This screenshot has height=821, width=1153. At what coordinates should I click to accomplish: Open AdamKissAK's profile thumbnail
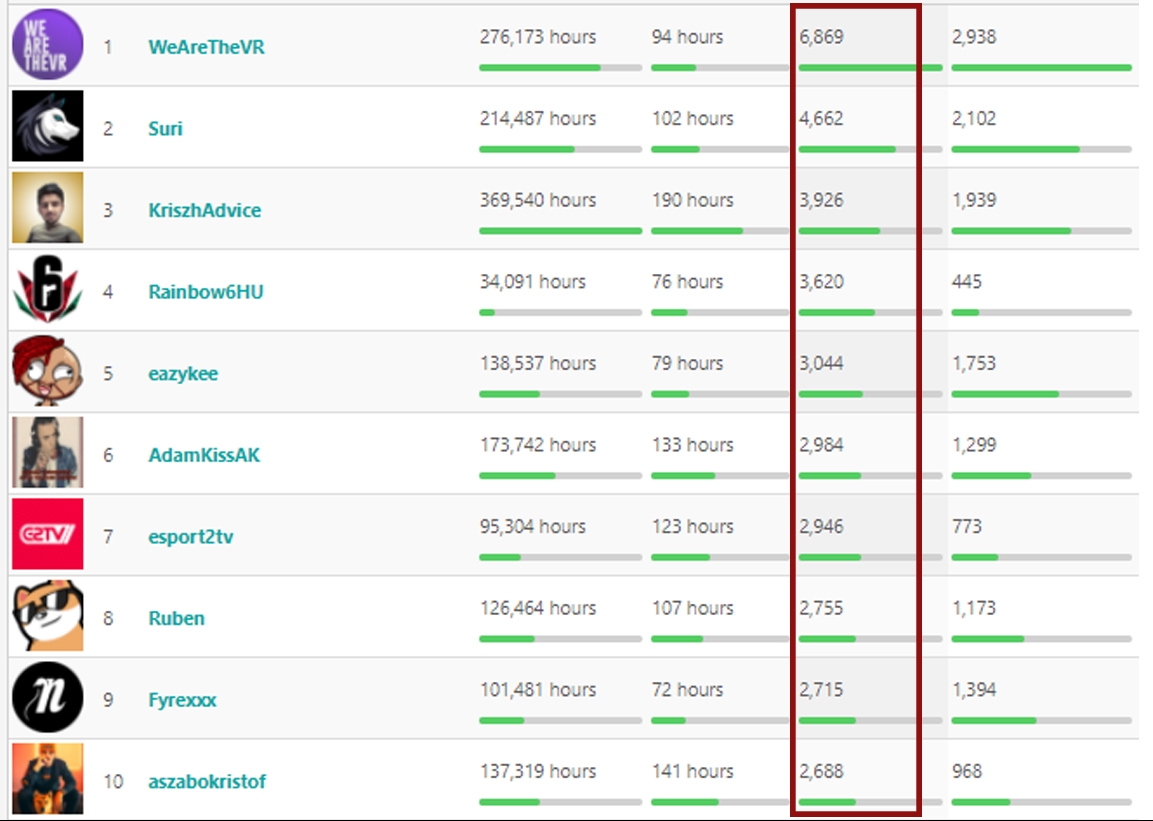point(47,453)
